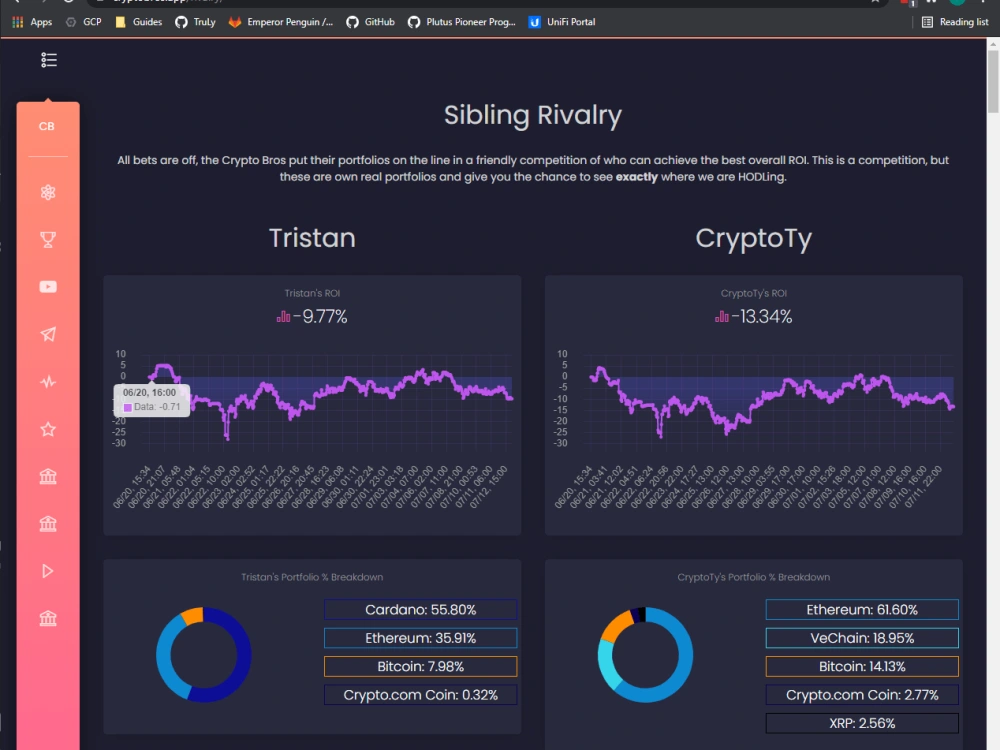Click CryptoTy's Bitcoin: 14.13% label

pos(862,666)
